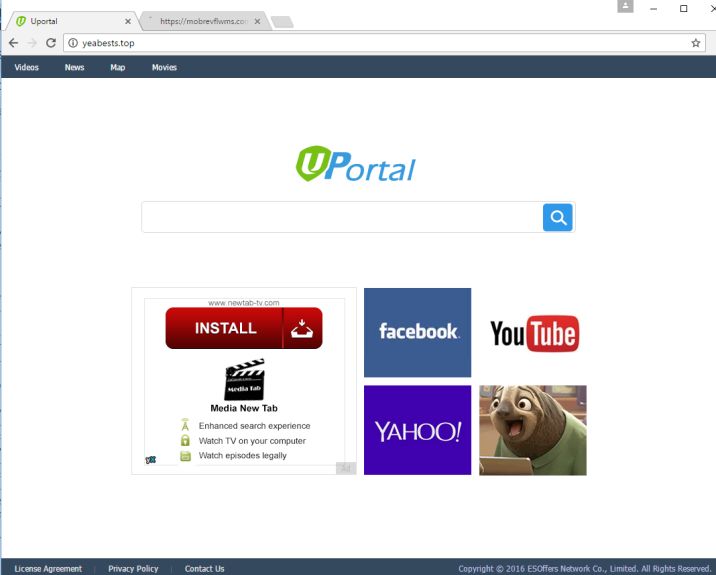This screenshot has width=716, height=575.
Task: Open the Movies menu item
Action: 164,68
